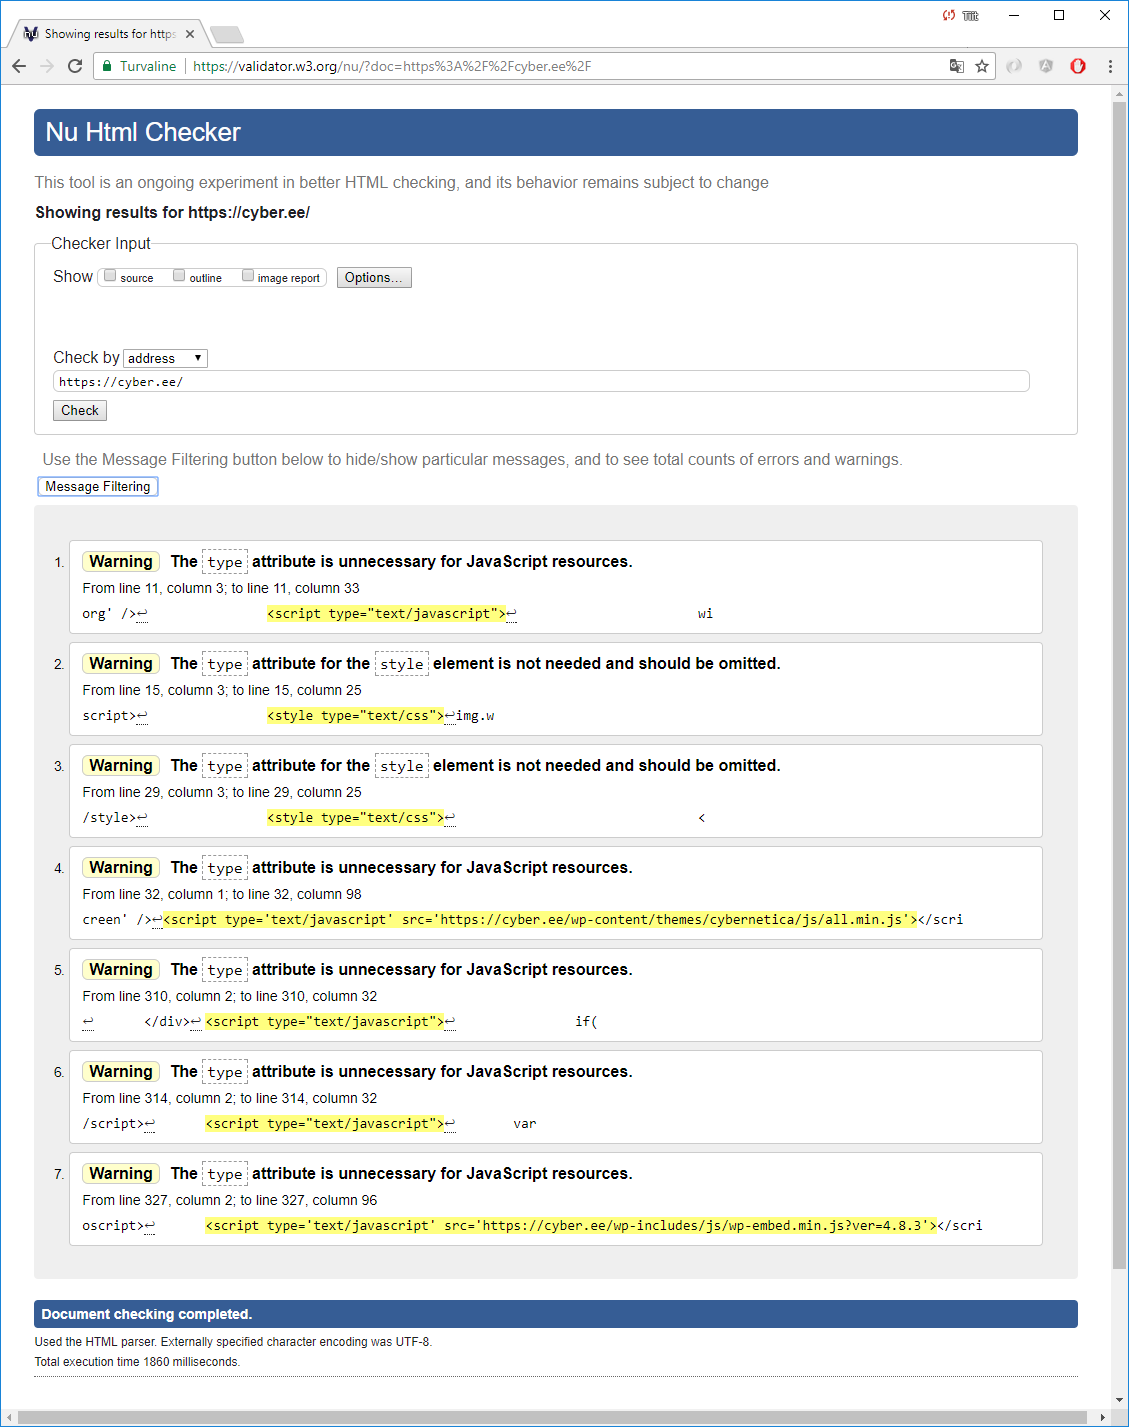This screenshot has width=1129, height=1427.
Task: Bookmark this page with the star icon
Action: click(x=982, y=66)
